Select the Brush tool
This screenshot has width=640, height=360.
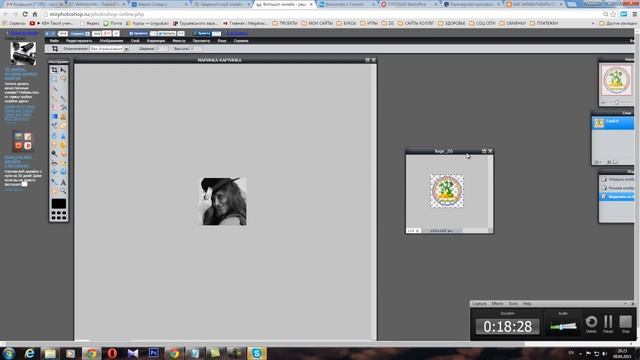pyautogui.click(x=63, y=99)
